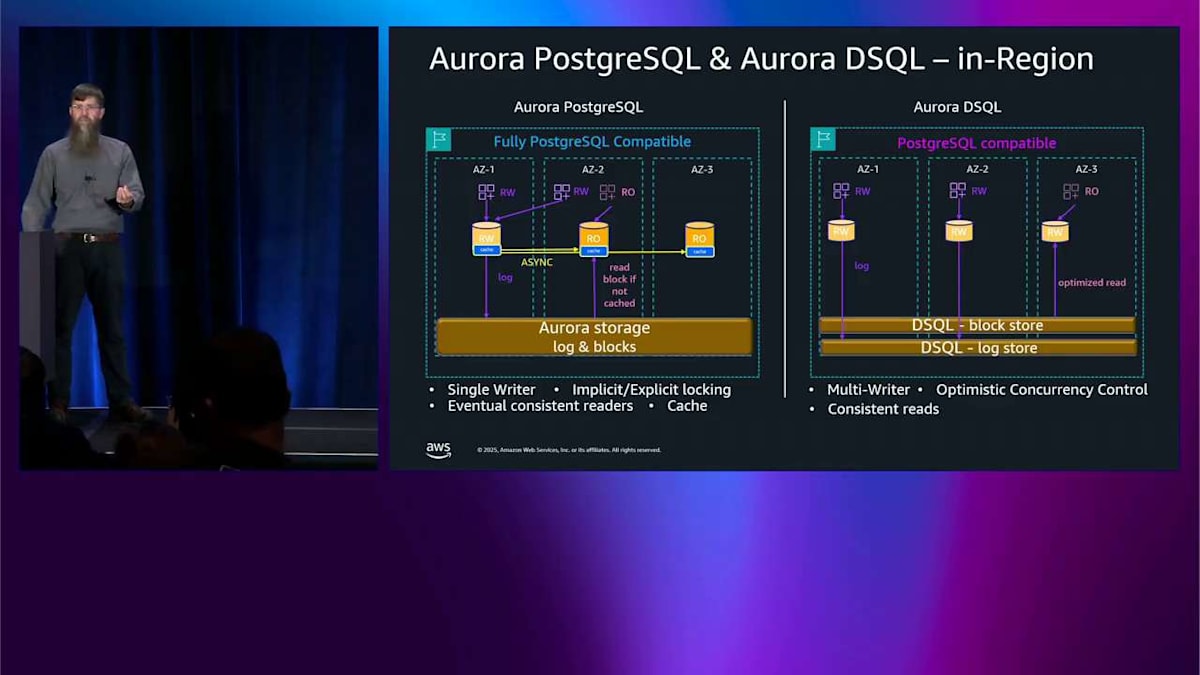Click the 'ASYNC' replication label
1200x675 pixels.
tap(537, 262)
